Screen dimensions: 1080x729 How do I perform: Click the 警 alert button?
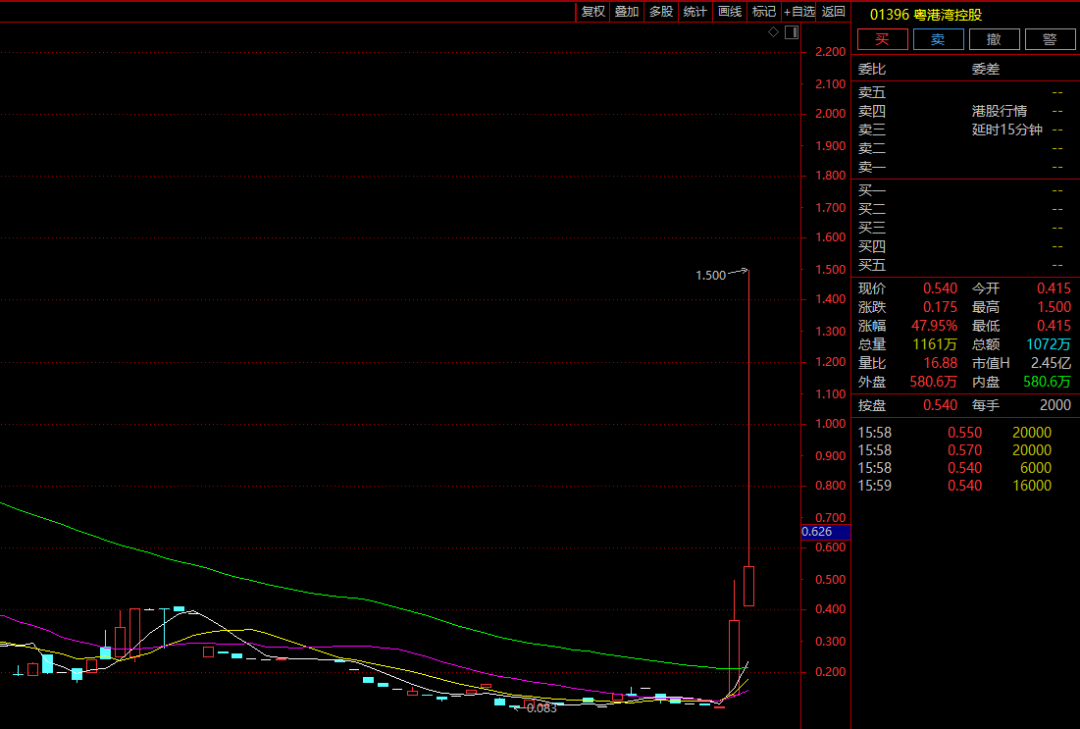coord(1050,39)
